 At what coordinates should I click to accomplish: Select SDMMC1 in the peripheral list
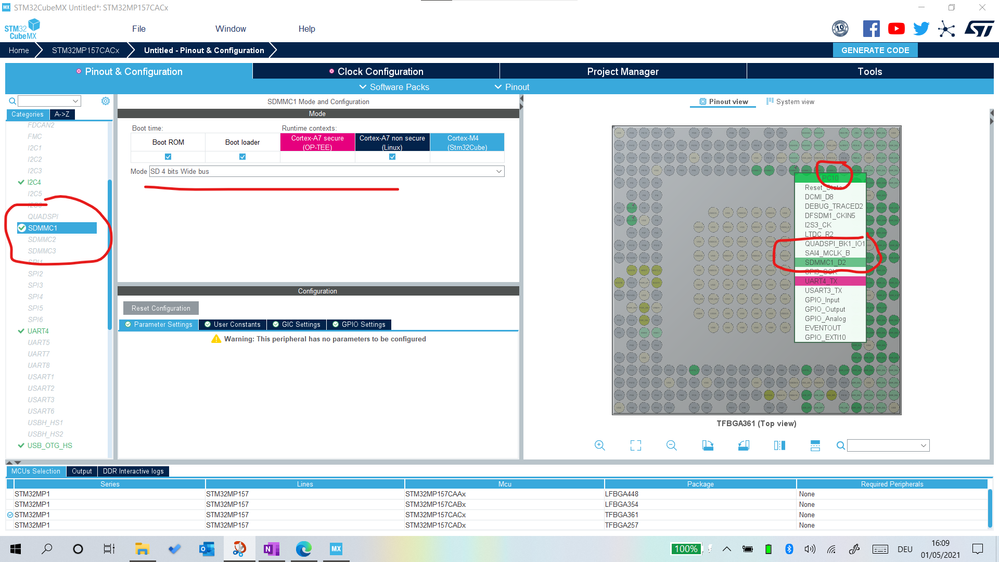click(57, 228)
